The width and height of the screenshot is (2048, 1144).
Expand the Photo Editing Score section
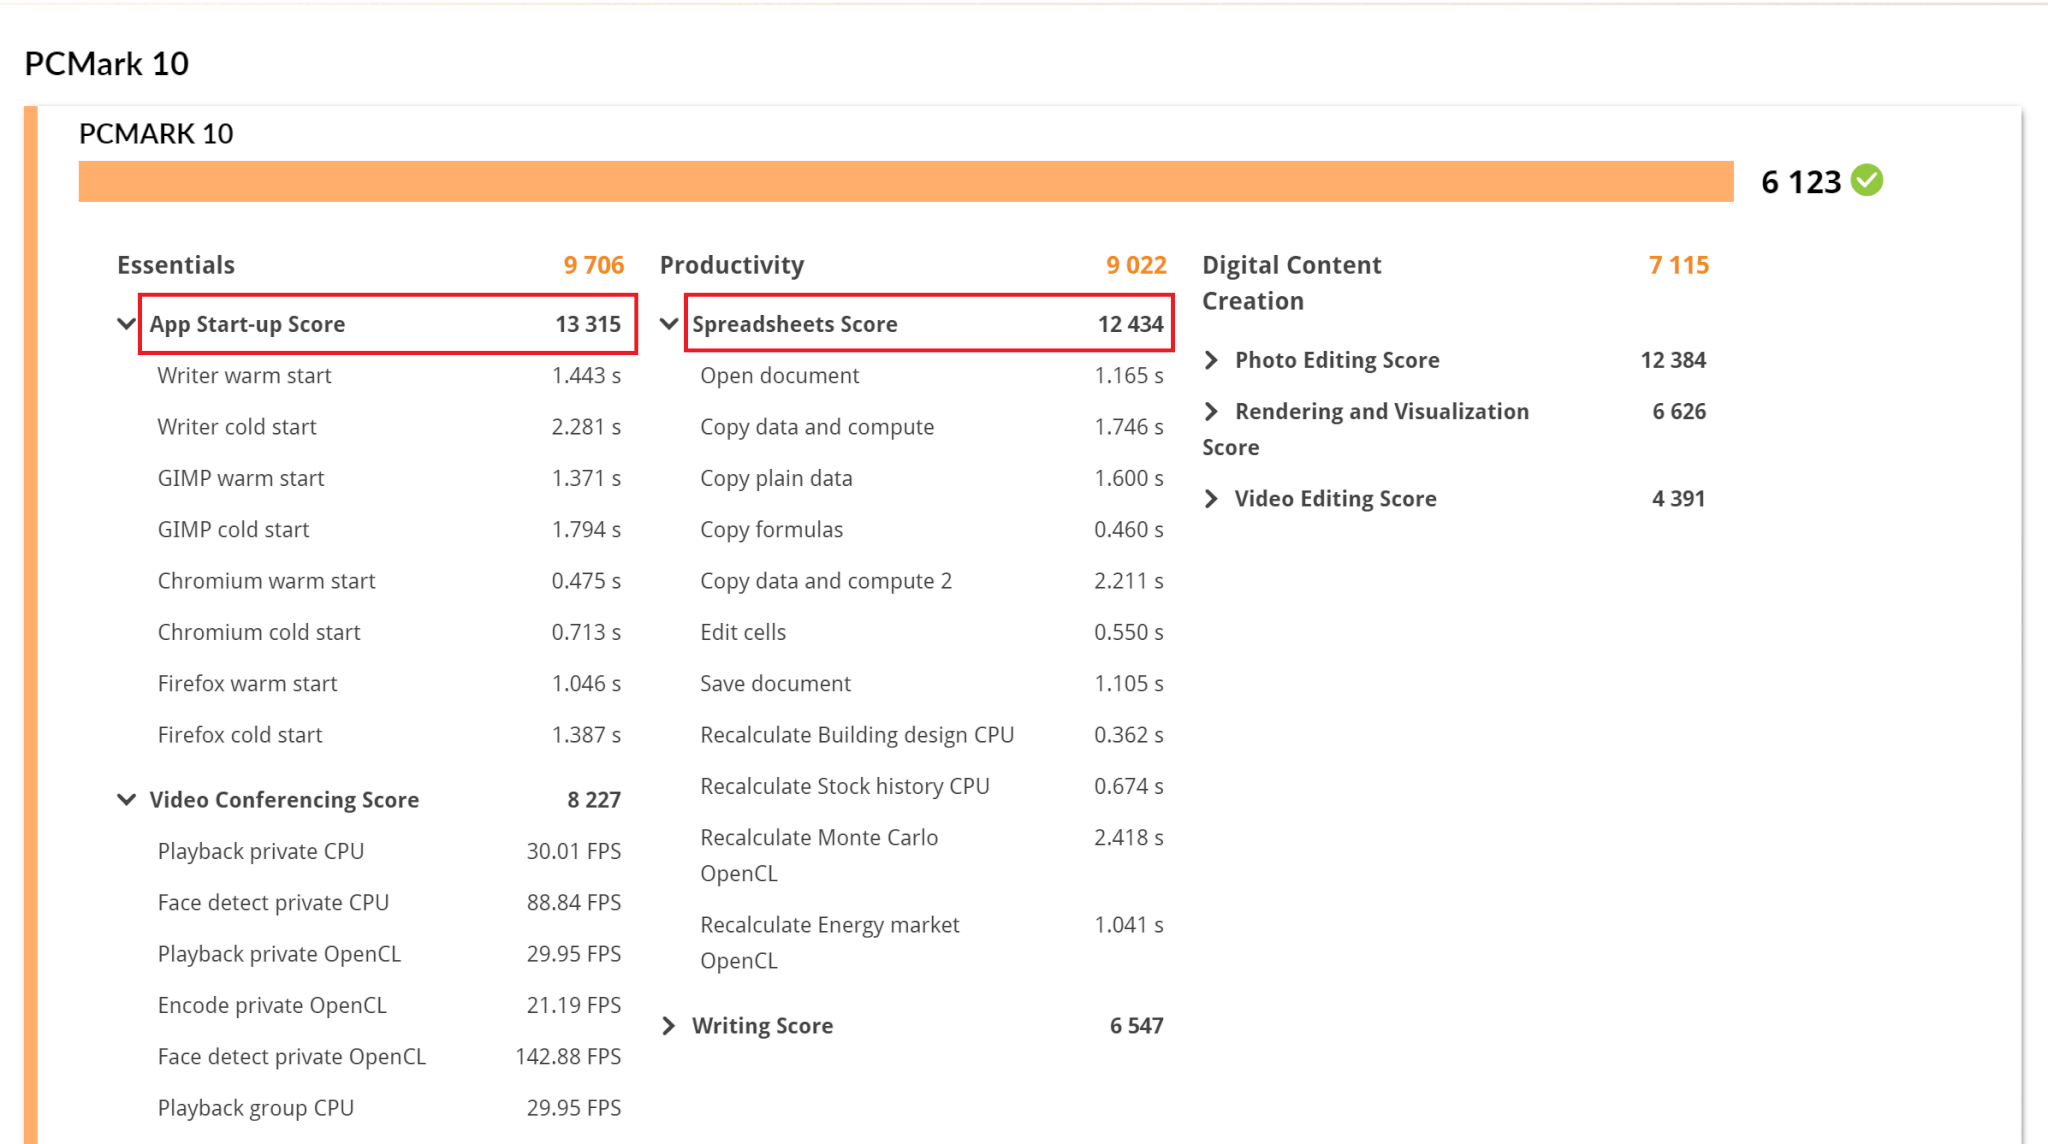(x=1211, y=360)
